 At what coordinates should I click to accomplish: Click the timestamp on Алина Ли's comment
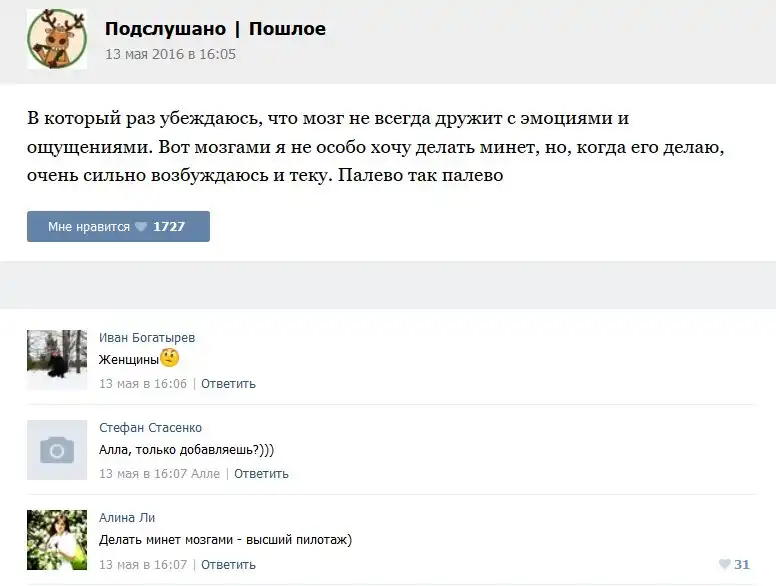pos(143,564)
